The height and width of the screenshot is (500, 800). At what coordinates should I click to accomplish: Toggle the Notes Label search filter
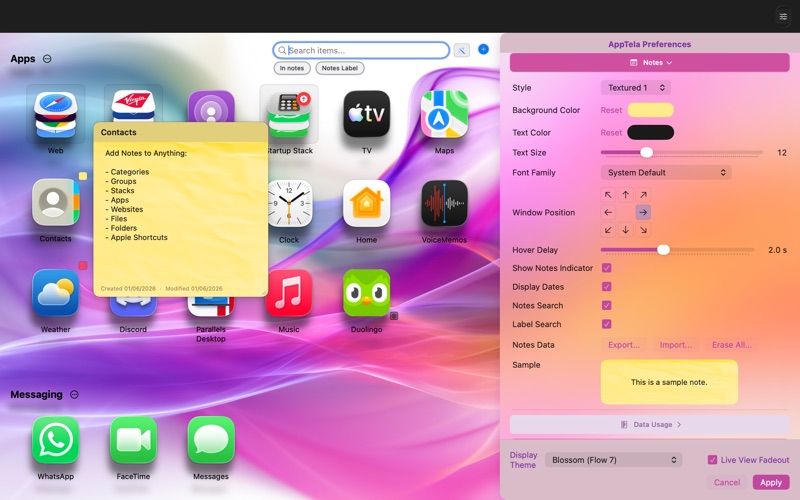pos(340,68)
